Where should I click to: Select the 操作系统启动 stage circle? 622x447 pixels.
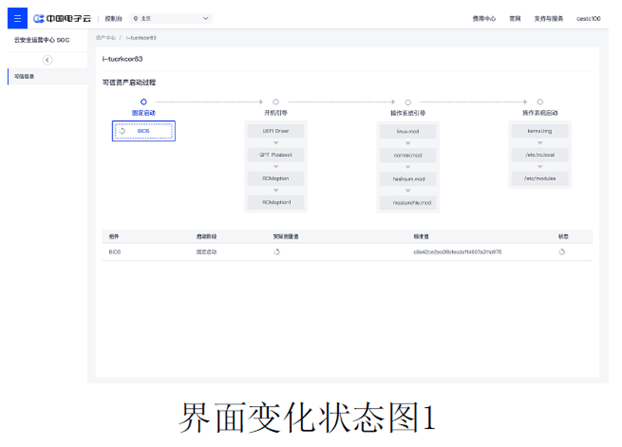[540, 102]
